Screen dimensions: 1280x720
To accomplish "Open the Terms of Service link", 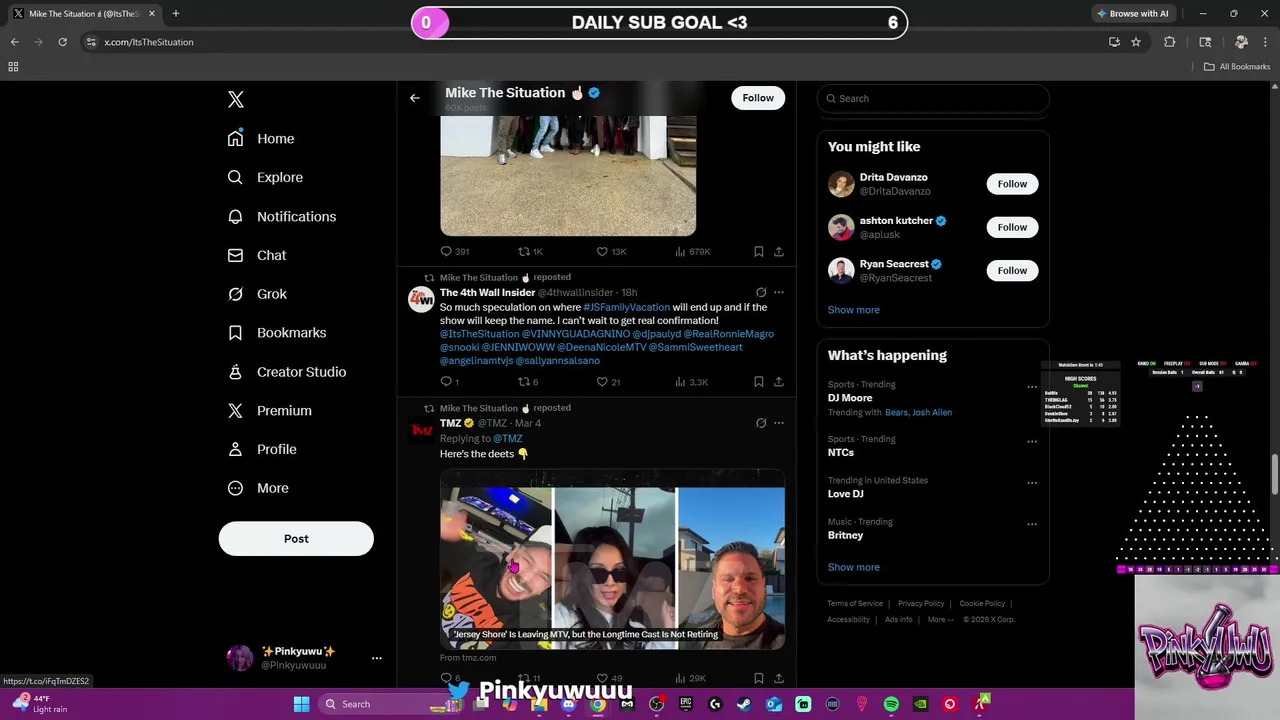I will pyautogui.click(x=855, y=604).
